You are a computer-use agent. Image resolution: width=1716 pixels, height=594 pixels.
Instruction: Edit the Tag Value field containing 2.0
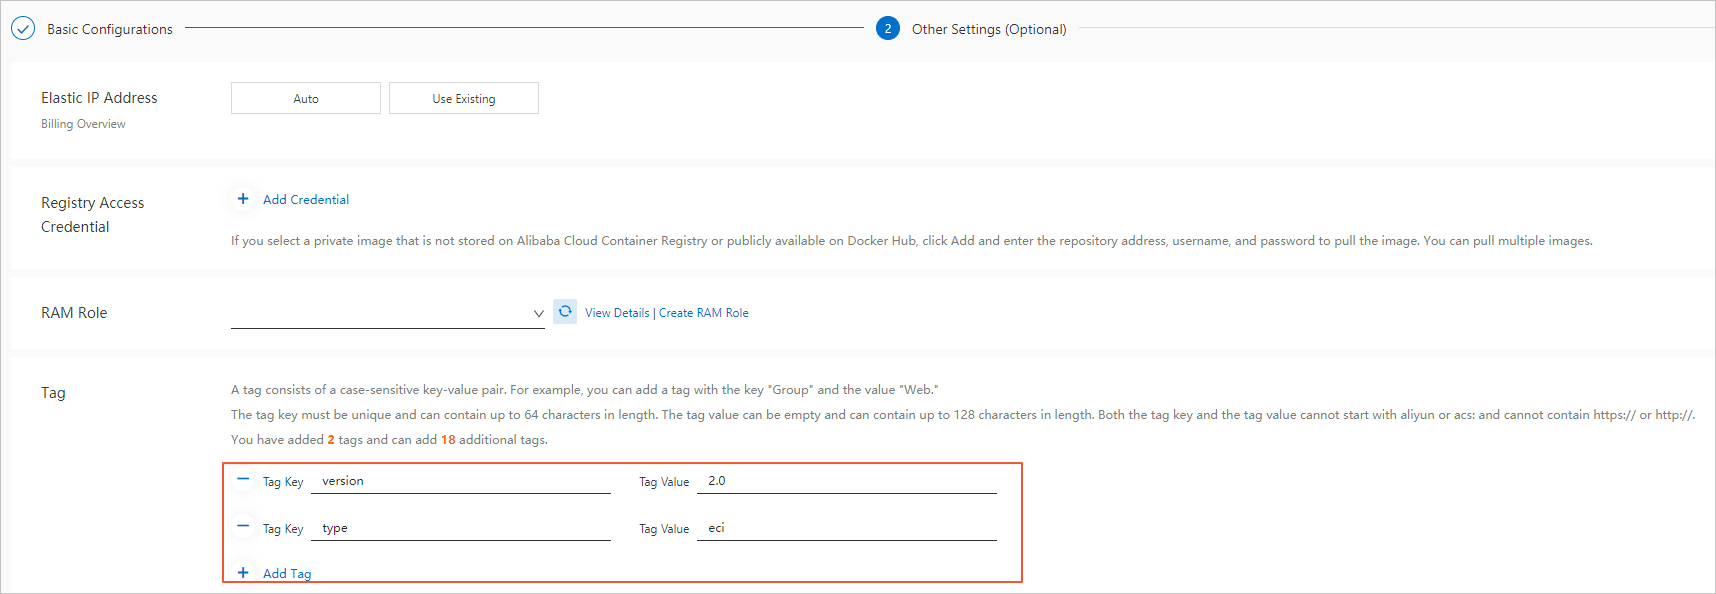pyautogui.click(x=847, y=481)
